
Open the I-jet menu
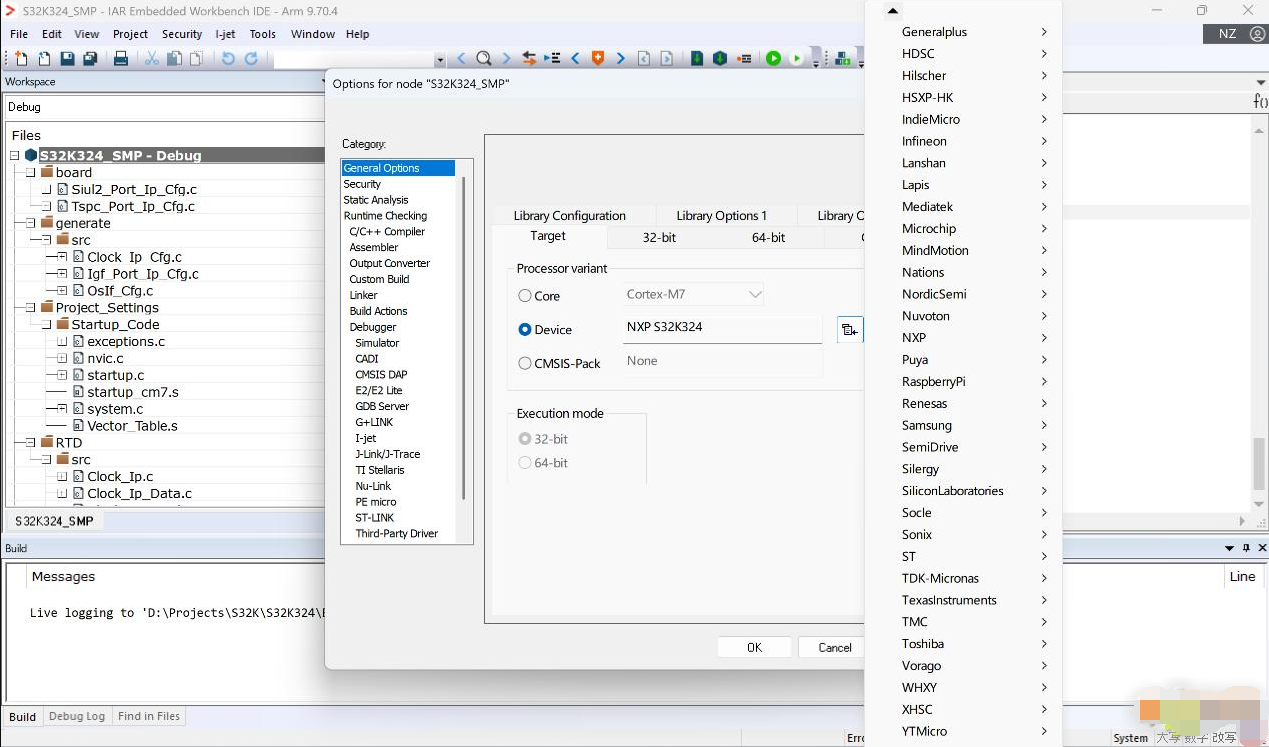click(x=226, y=34)
